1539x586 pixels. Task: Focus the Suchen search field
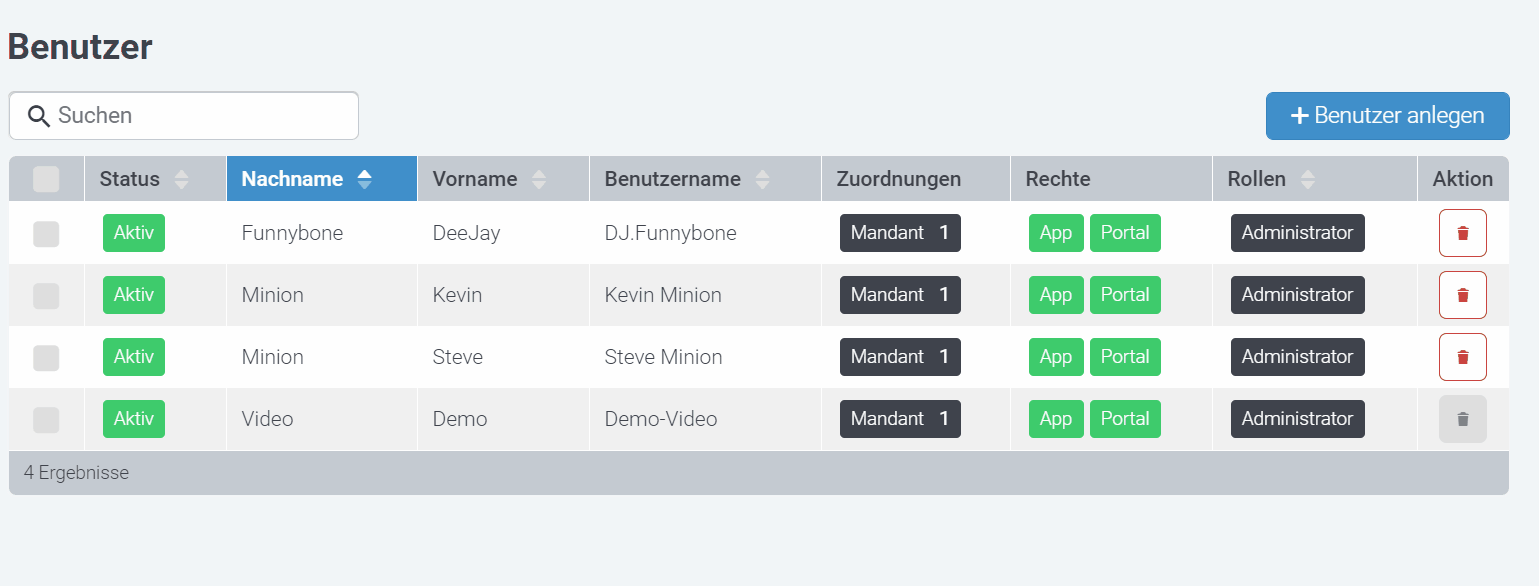(x=200, y=116)
